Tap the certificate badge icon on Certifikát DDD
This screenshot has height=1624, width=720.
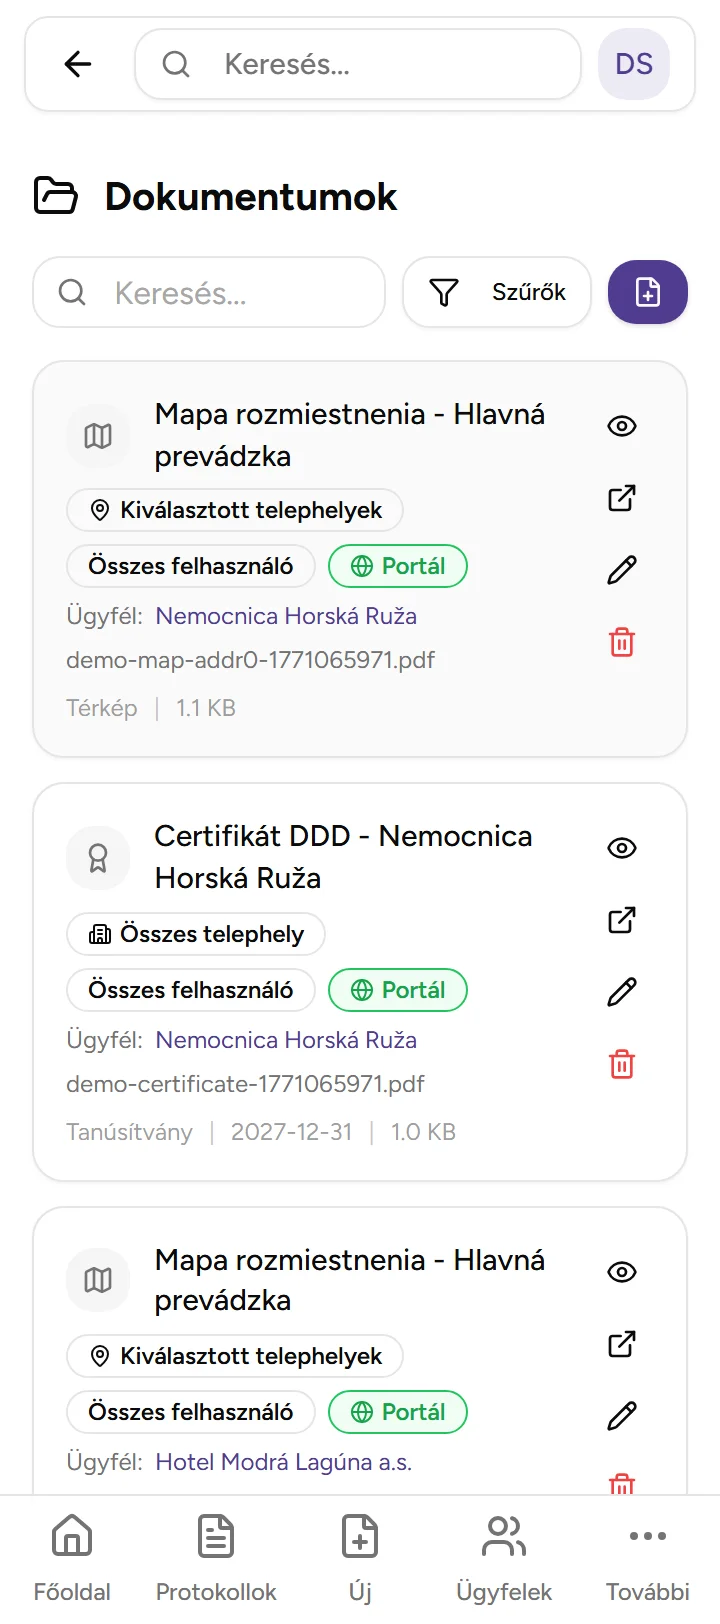97,857
